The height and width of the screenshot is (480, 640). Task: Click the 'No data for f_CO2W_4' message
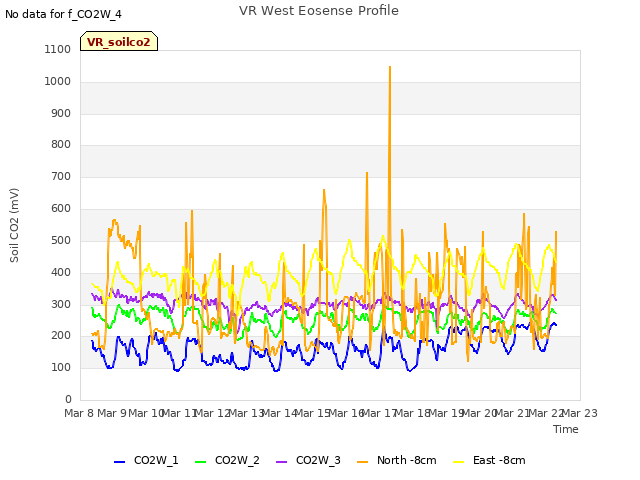pos(63,14)
